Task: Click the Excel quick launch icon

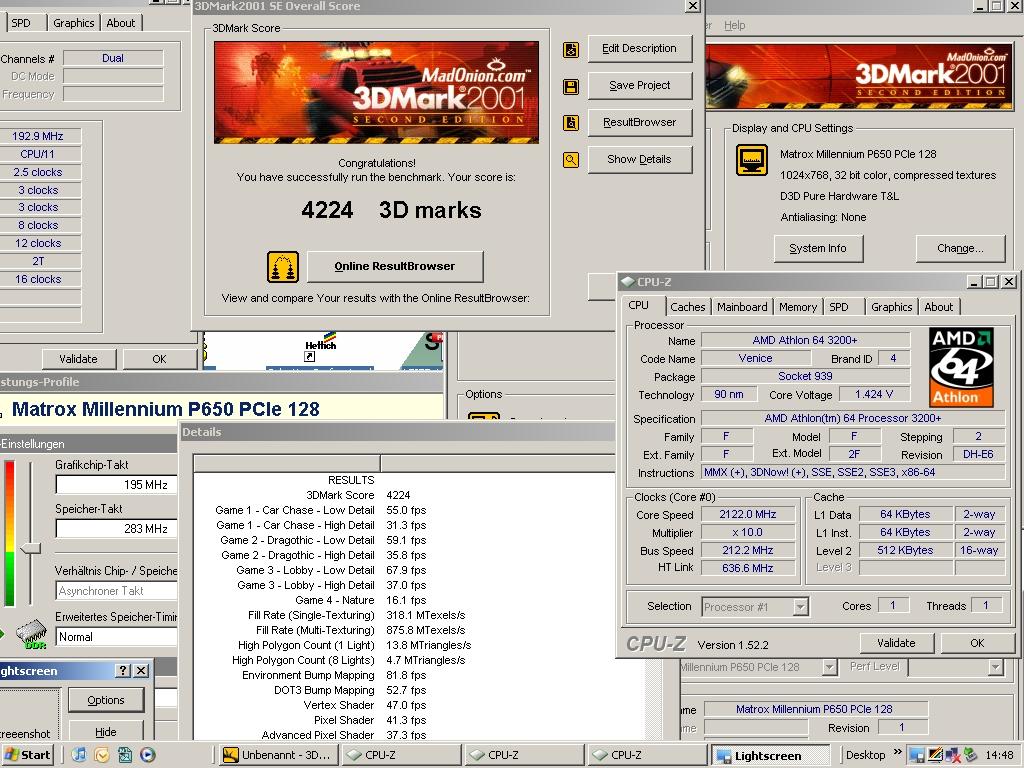Action: pos(125,755)
